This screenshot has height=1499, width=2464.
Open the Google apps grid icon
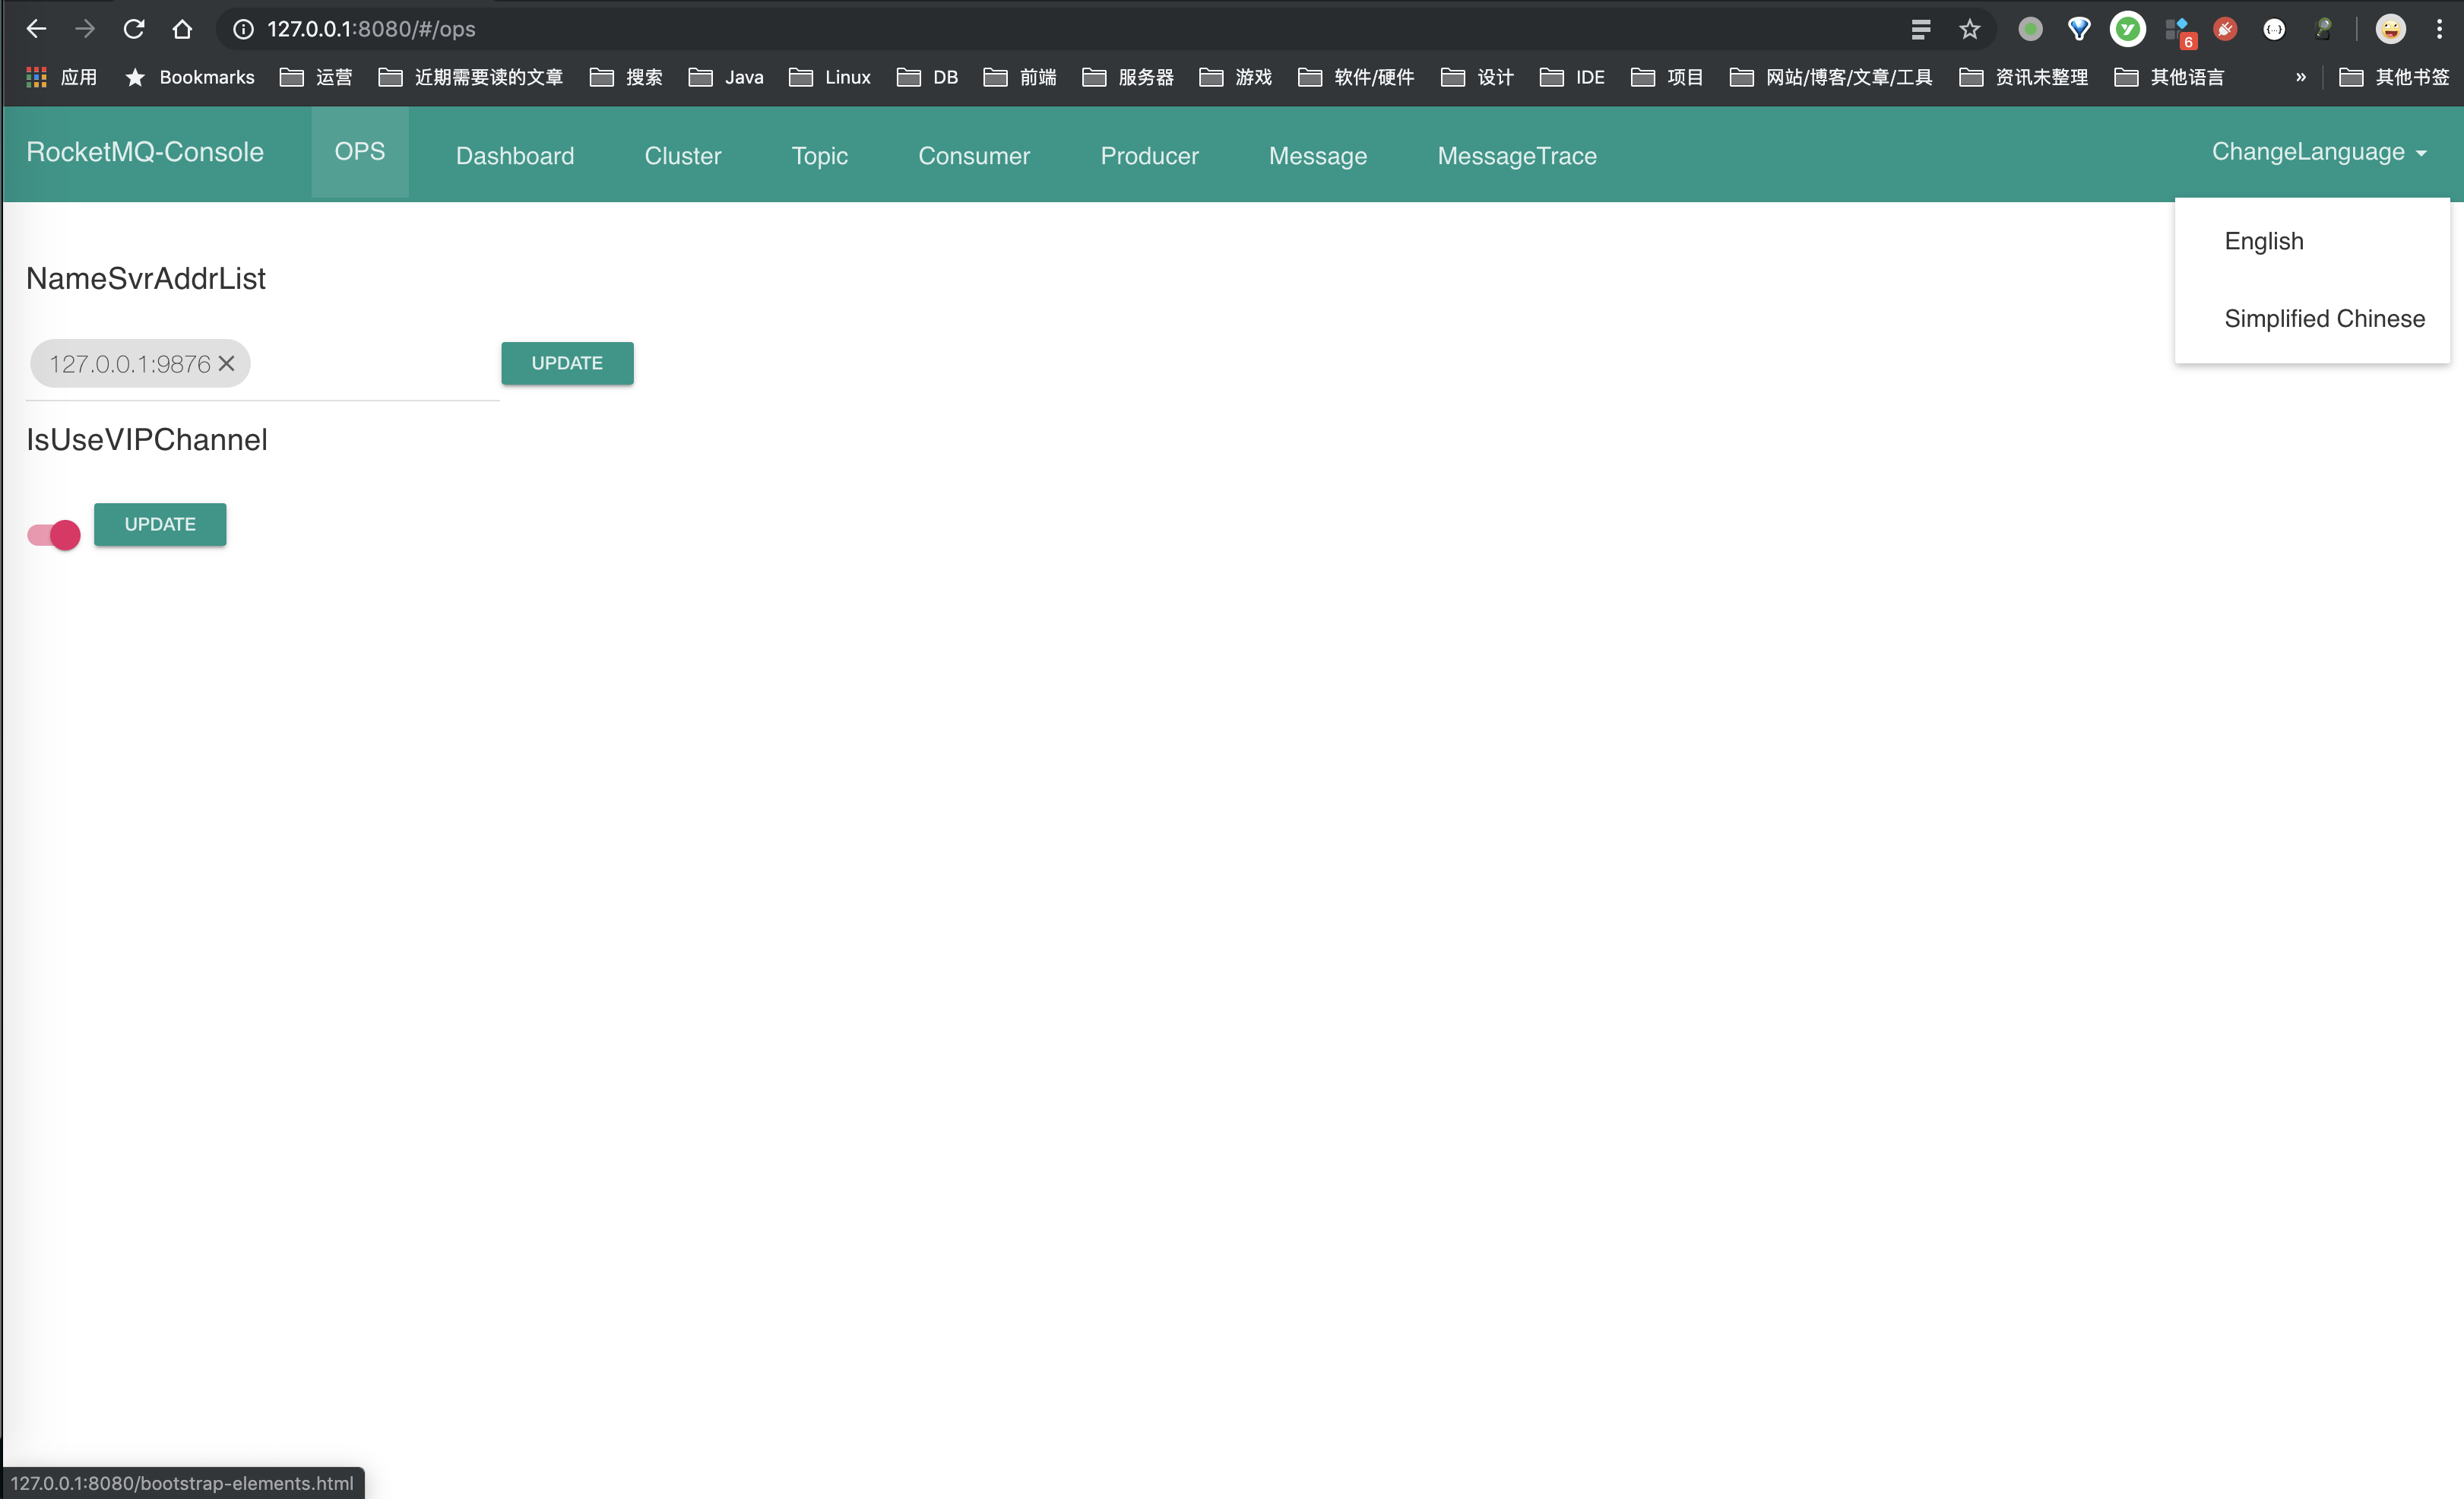(35, 76)
